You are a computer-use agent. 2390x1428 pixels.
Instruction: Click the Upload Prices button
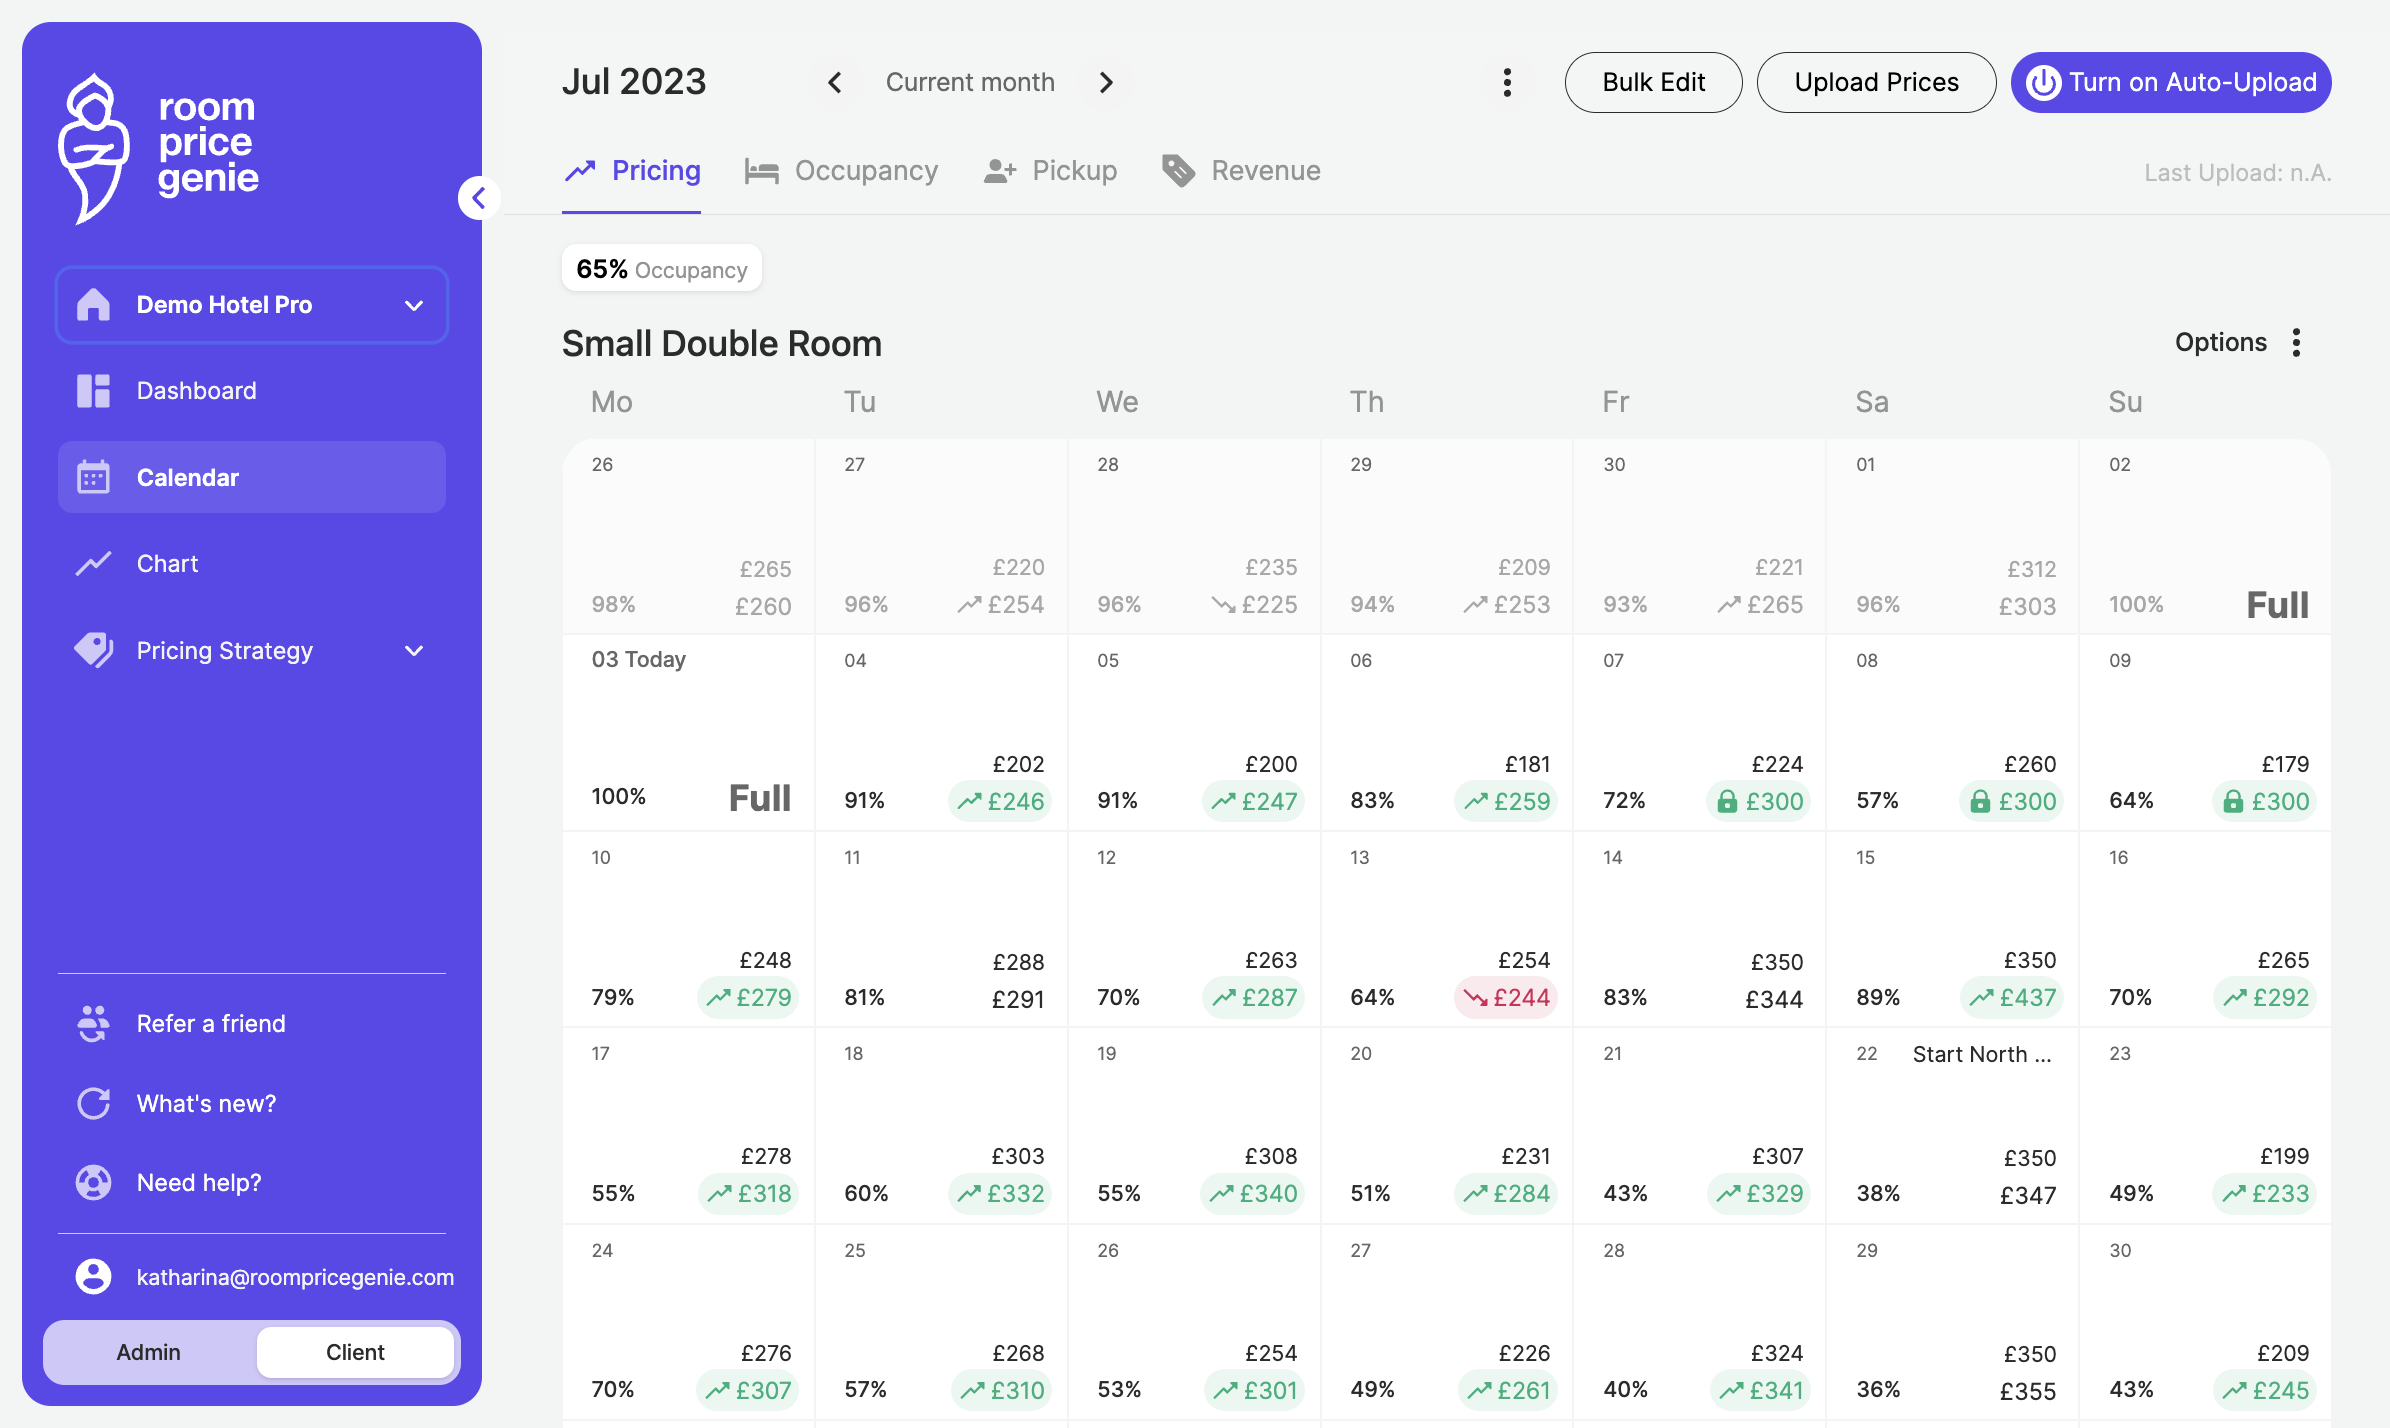pyautogui.click(x=1876, y=83)
